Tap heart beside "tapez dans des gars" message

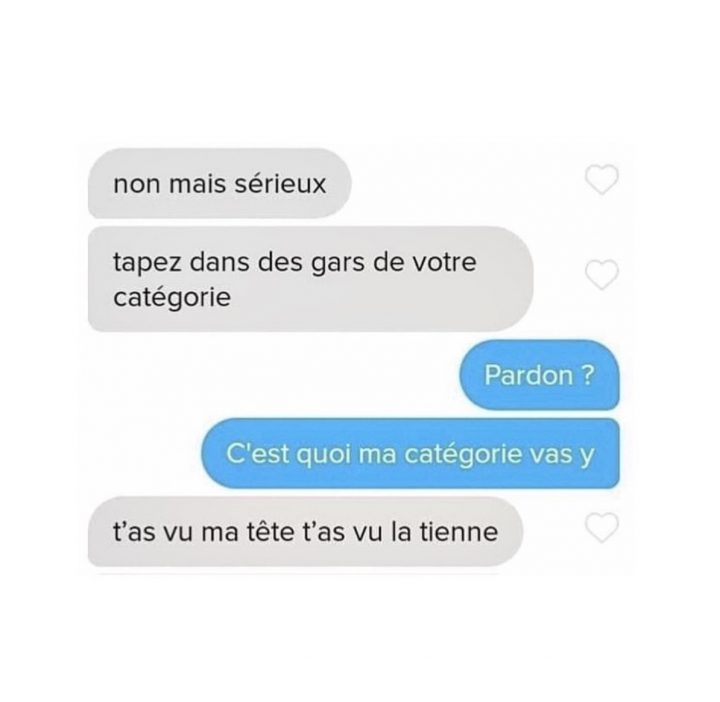pyautogui.click(x=602, y=274)
